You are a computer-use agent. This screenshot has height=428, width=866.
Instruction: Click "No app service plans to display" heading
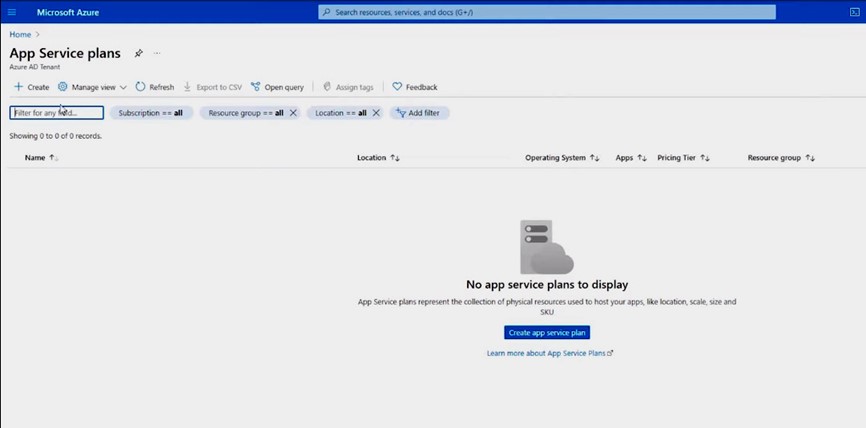547,285
